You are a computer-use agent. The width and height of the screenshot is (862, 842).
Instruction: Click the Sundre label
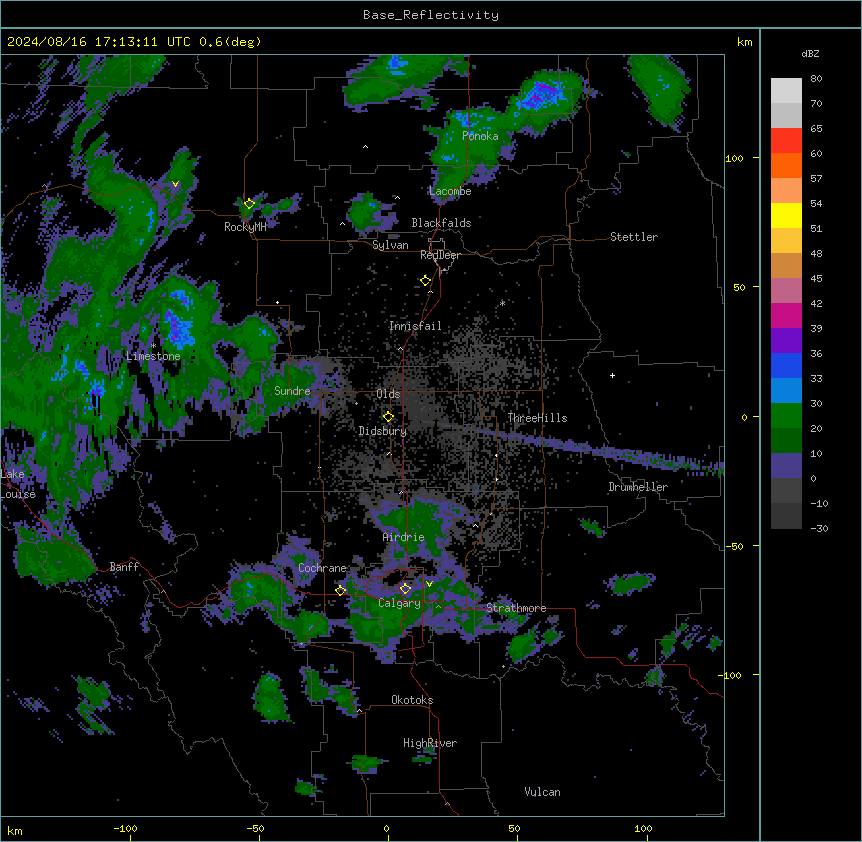pyautogui.click(x=292, y=391)
